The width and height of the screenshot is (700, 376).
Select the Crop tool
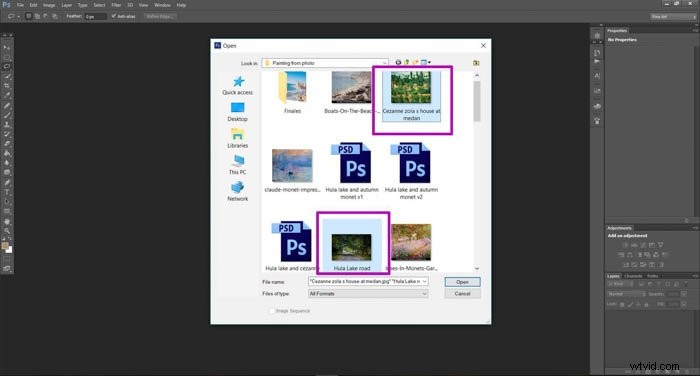(x=7, y=85)
